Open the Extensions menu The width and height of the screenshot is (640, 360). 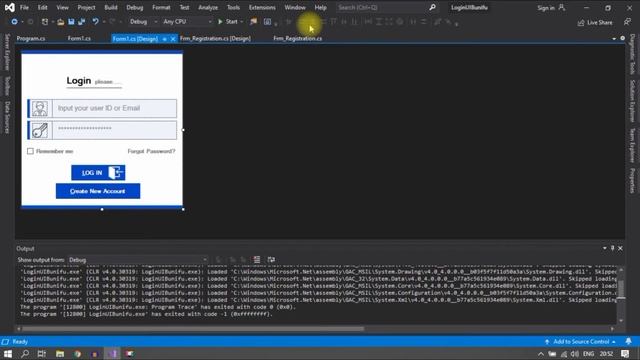(262, 7)
